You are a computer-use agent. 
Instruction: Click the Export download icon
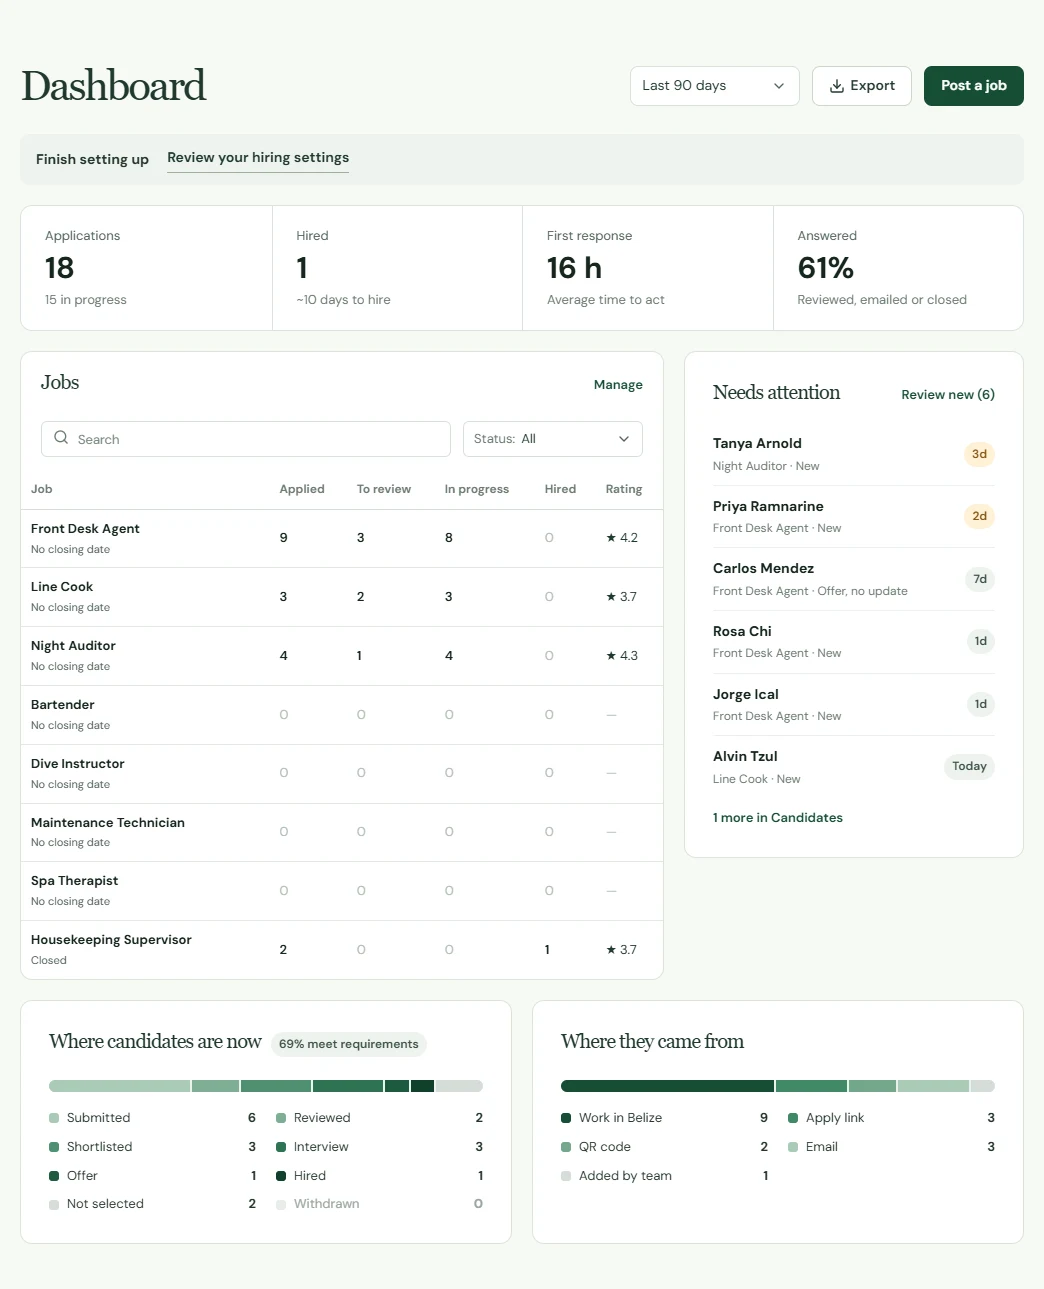coord(837,86)
